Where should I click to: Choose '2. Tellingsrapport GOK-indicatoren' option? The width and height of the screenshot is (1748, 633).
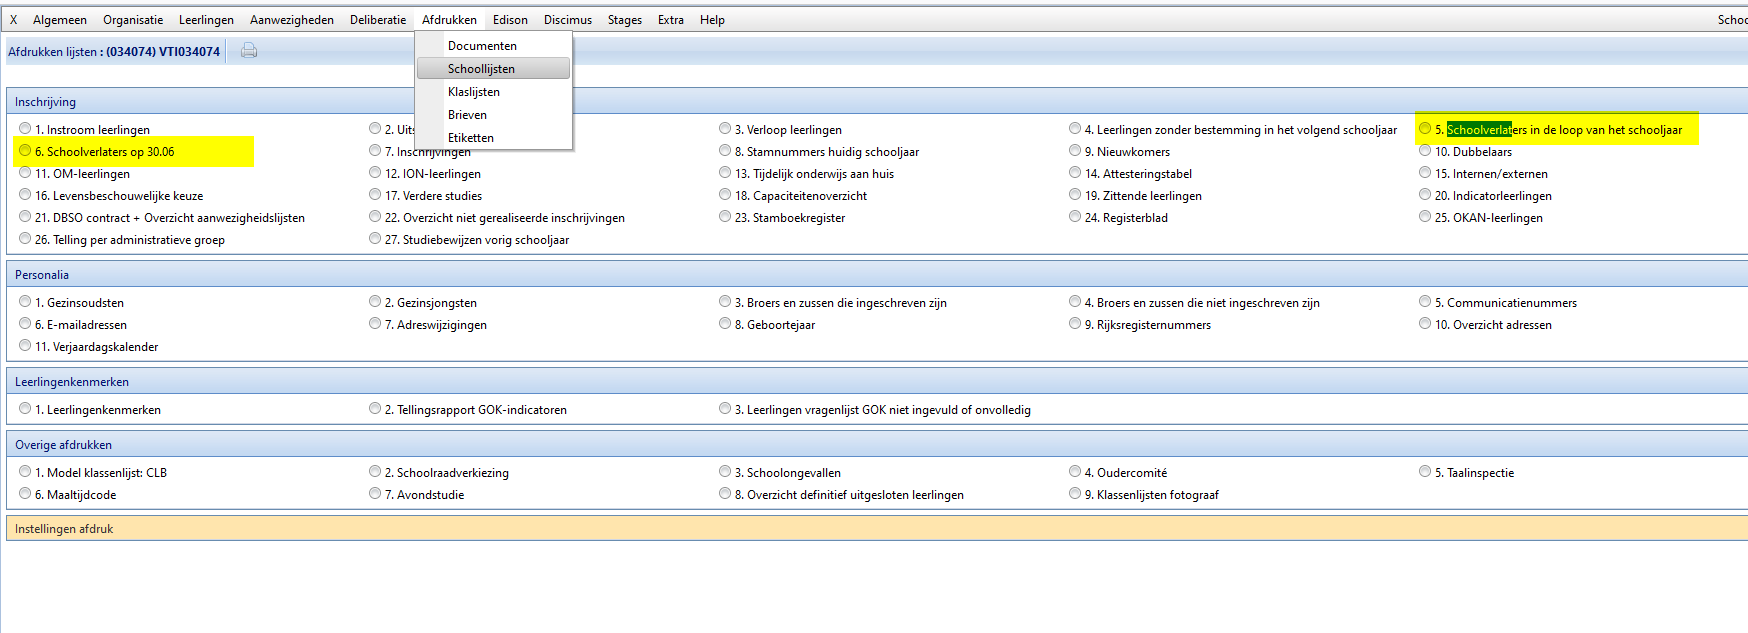[x=375, y=409]
